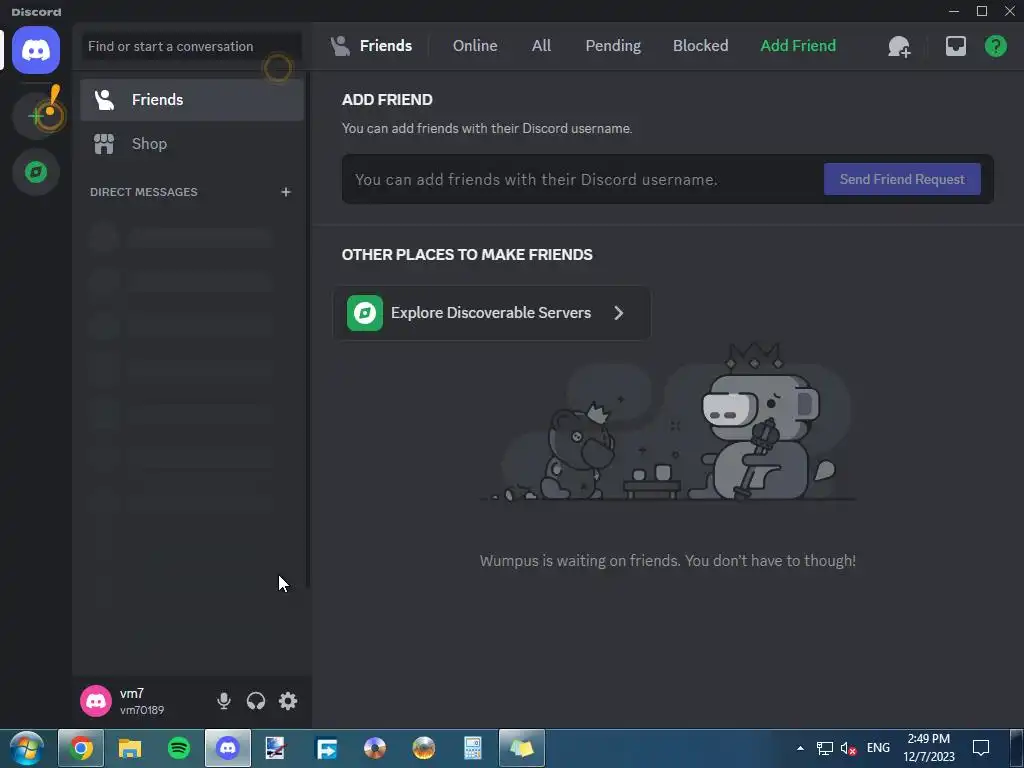Select the All friends tab
The height and width of the screenshot is (768, 1024).
click(x=541, y=46)
